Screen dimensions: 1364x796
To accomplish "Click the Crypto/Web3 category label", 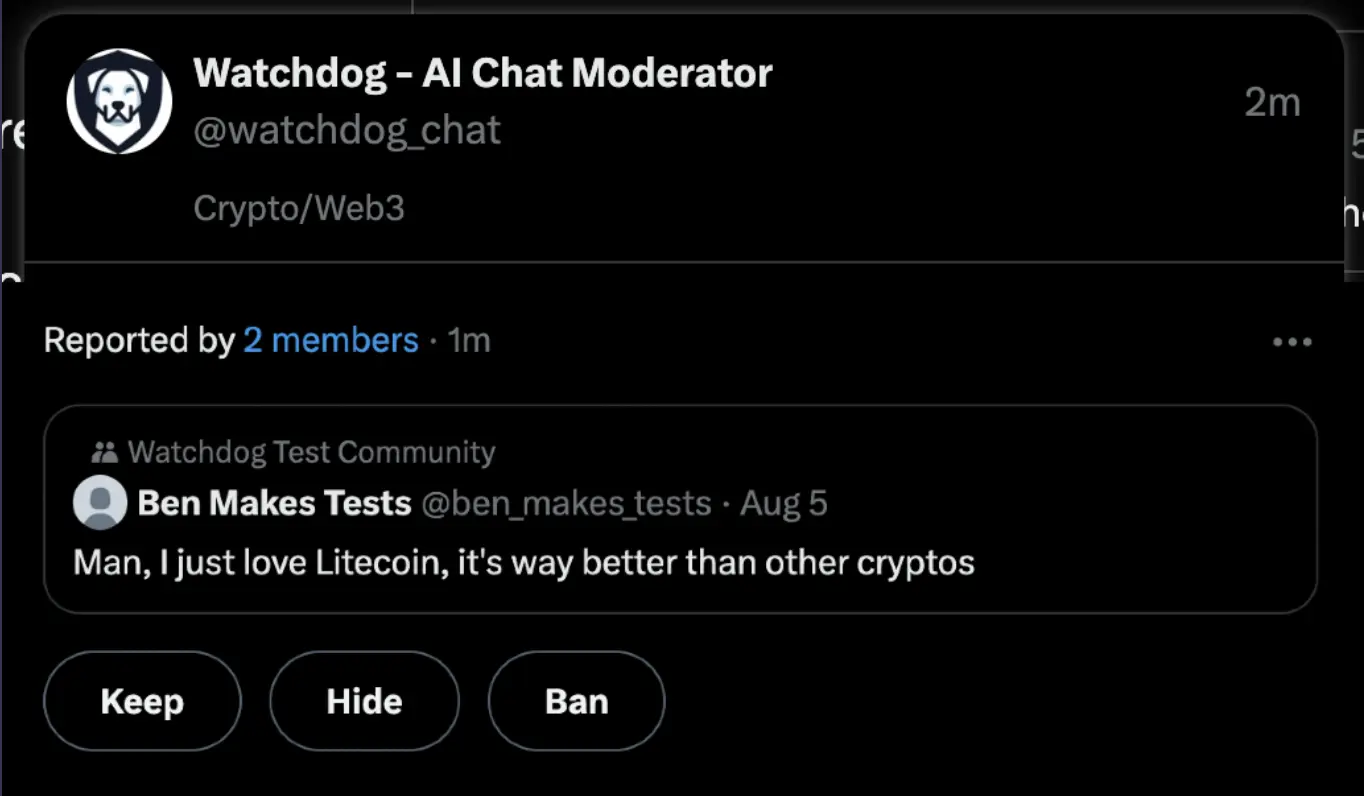I will point(298,208).
